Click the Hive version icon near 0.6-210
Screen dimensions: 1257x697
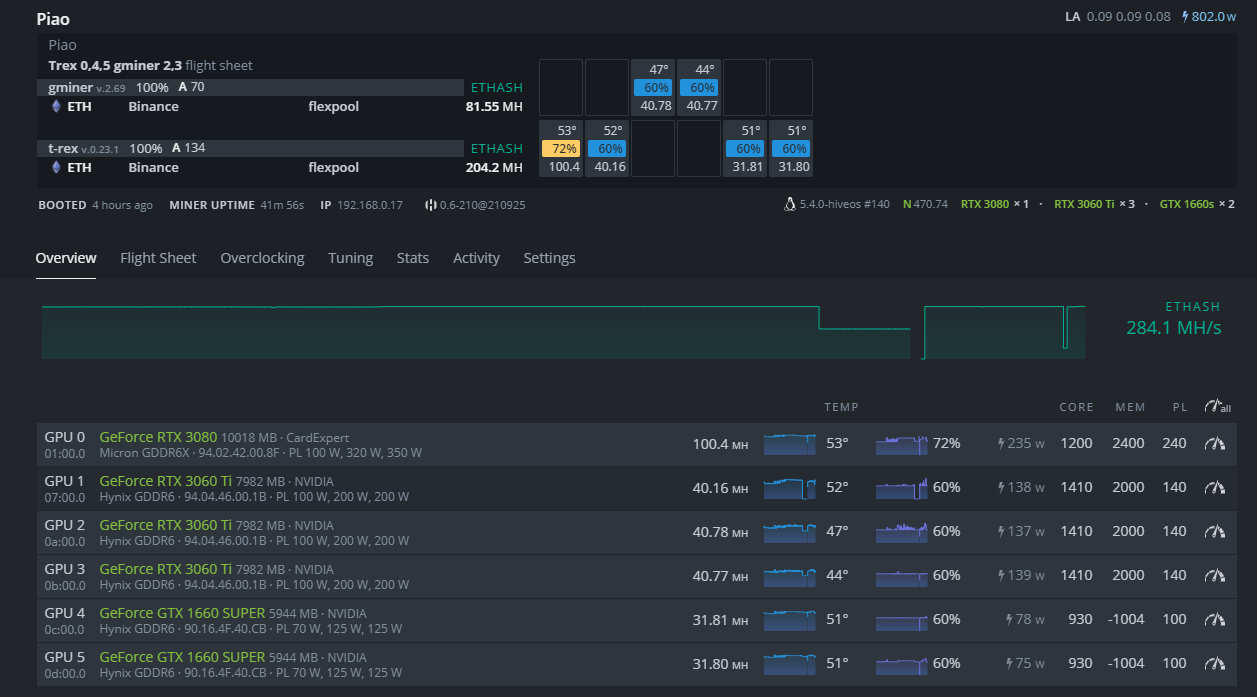431,205
